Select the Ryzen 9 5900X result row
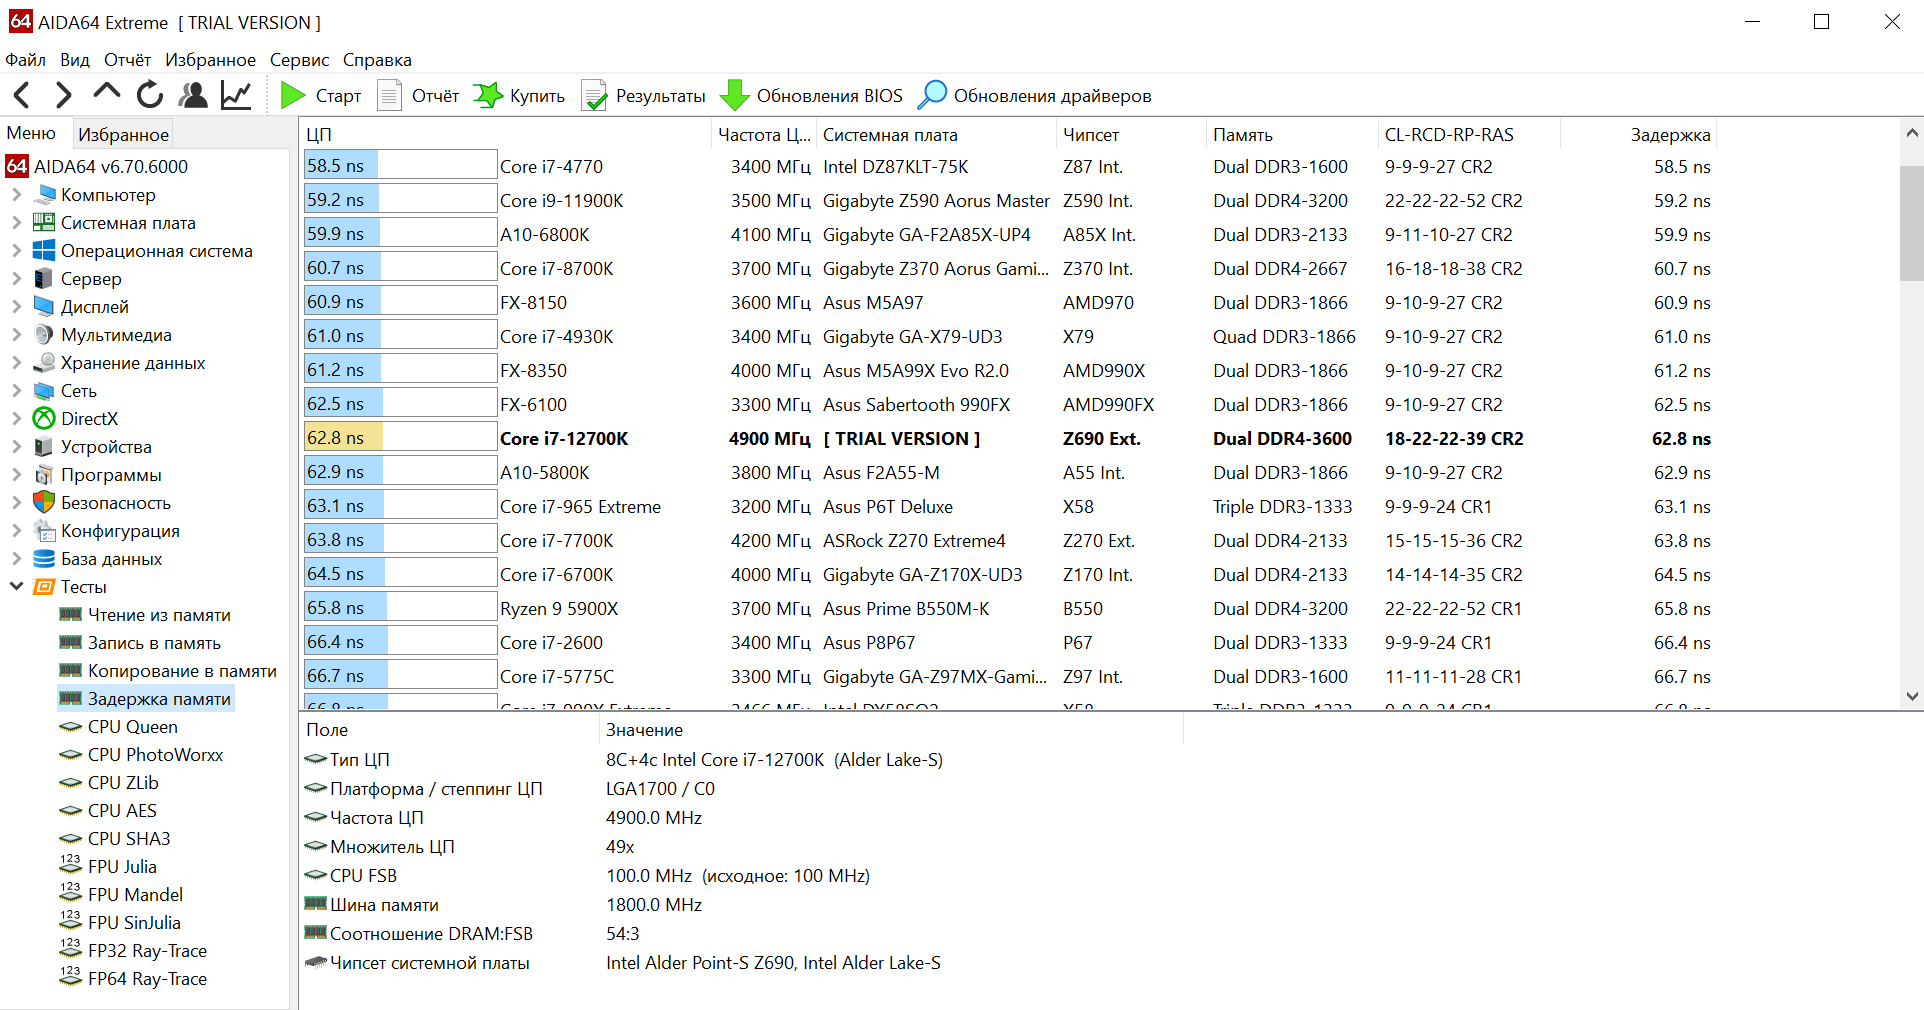This screenshot has width=1924, height=1010. 1008,608
